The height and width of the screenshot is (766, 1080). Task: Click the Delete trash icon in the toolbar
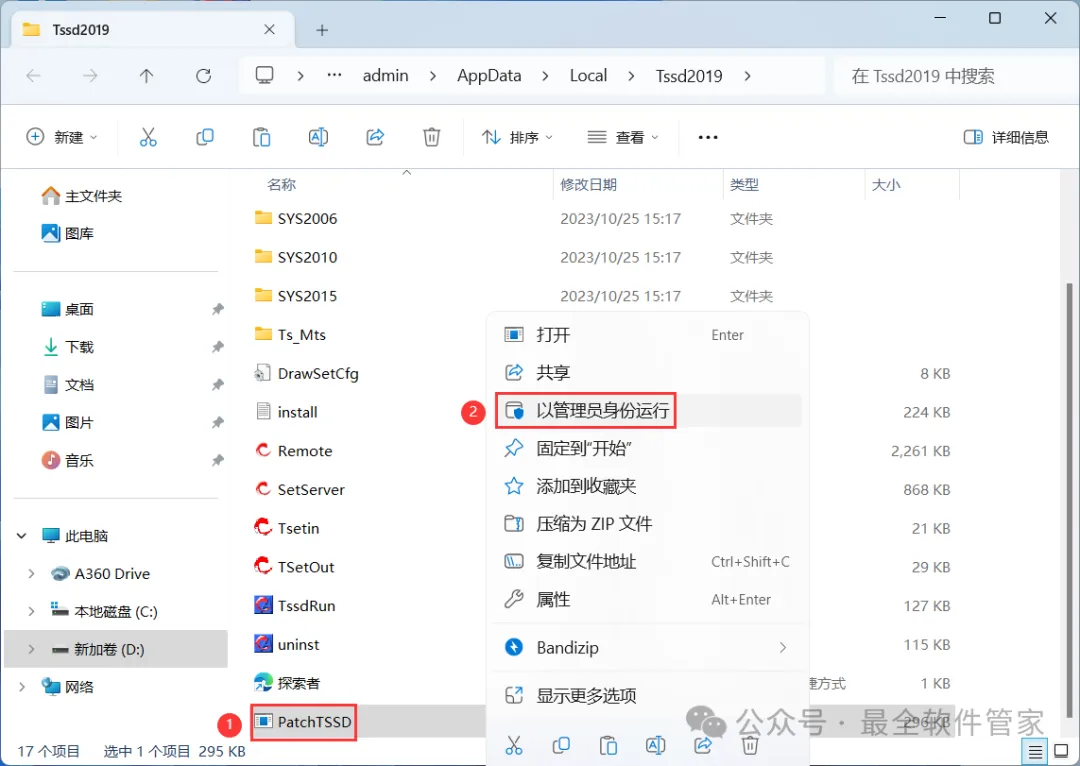coord(431,137)
